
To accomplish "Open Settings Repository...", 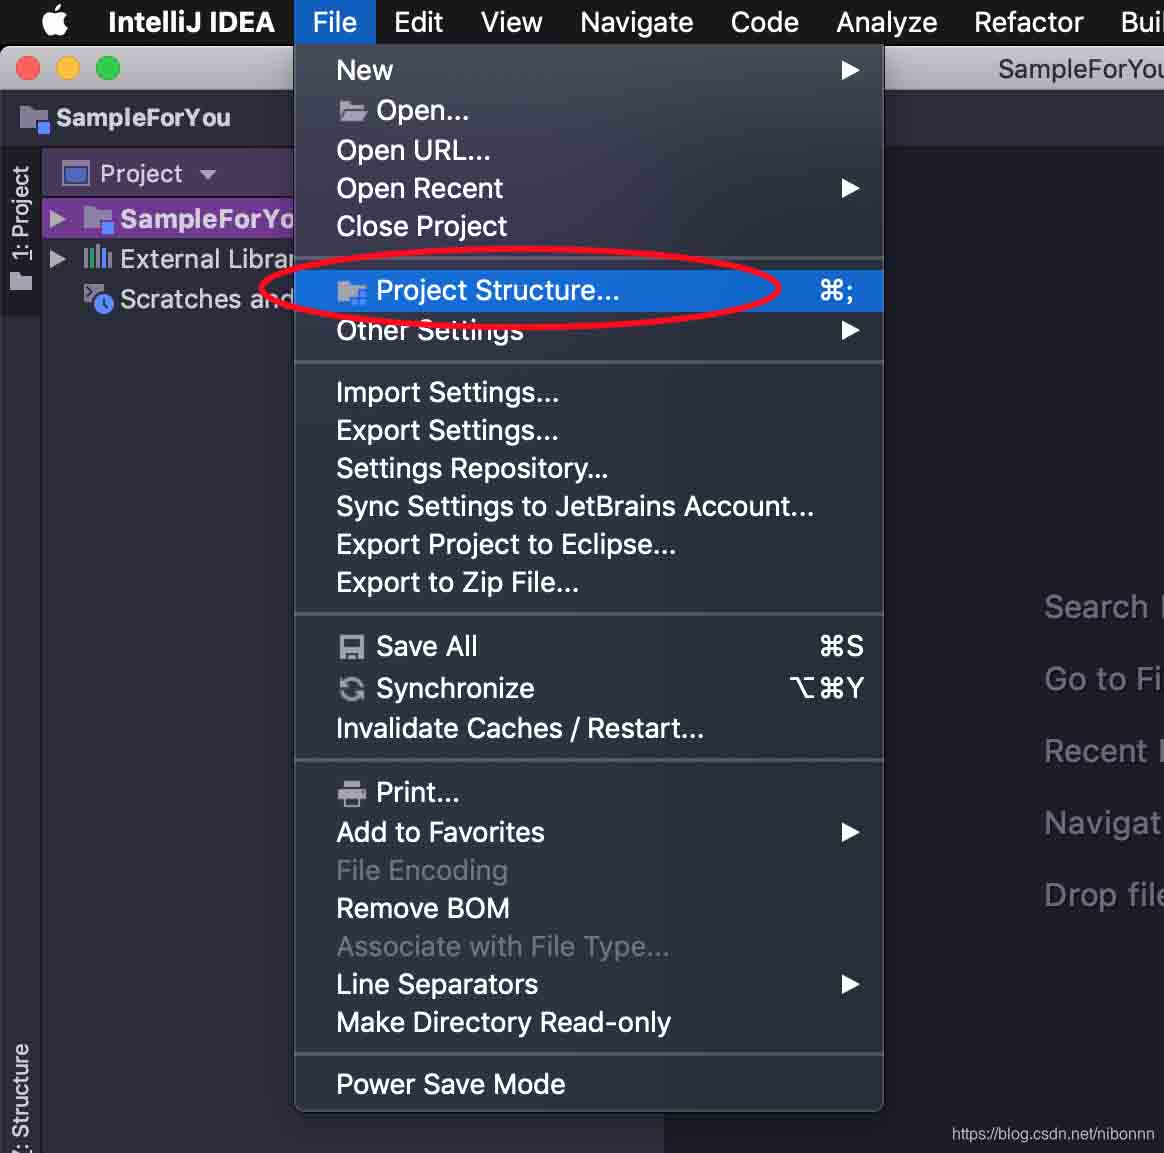I will click(x=589, y=468).
